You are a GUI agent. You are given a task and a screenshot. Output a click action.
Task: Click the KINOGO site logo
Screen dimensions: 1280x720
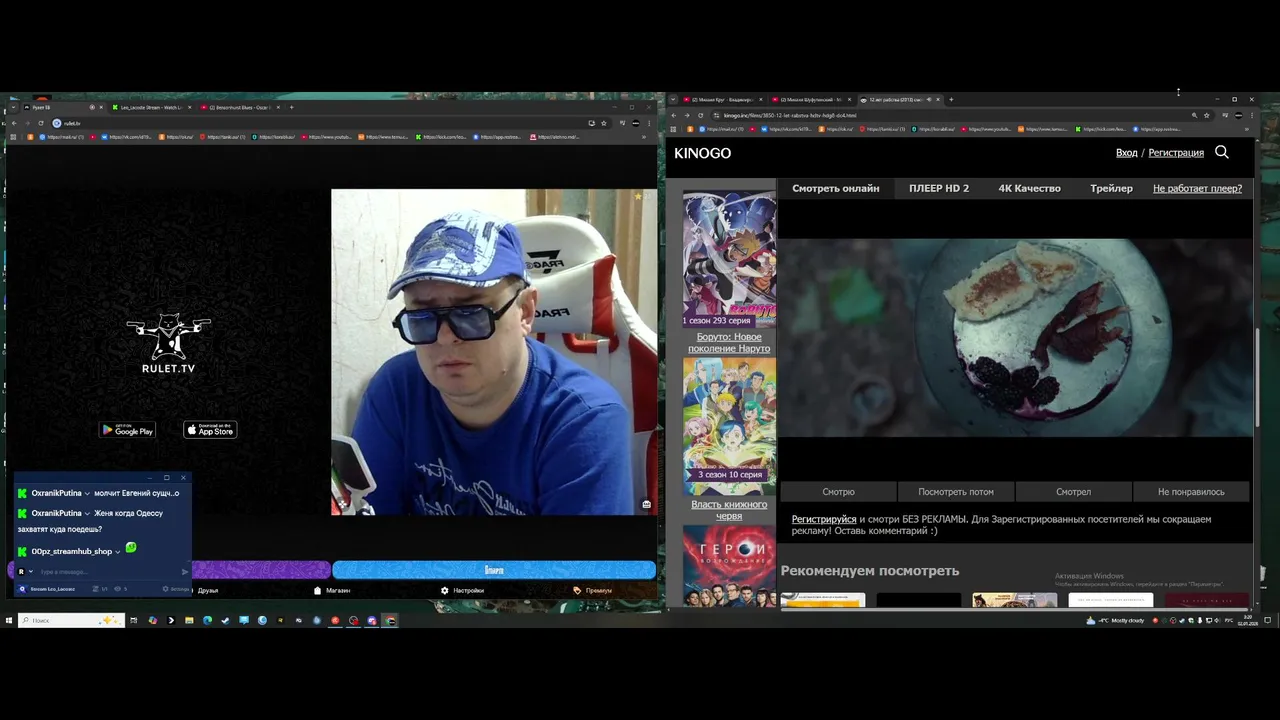(702, 153)
